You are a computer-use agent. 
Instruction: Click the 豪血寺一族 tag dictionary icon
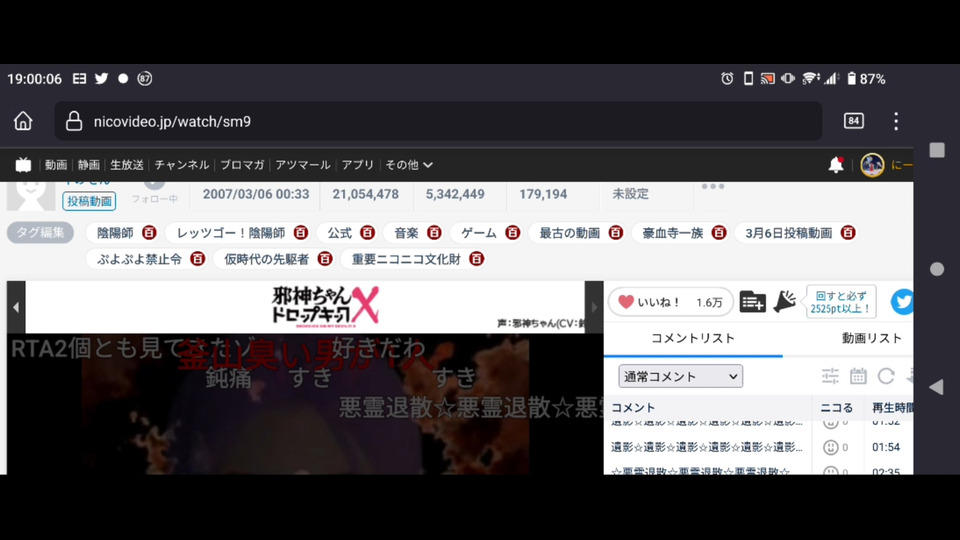[x=719, y=233]
